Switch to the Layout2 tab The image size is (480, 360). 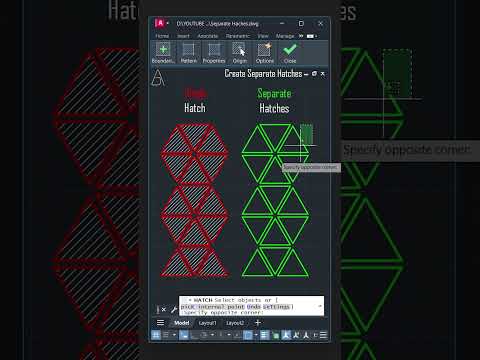[235, 323]
